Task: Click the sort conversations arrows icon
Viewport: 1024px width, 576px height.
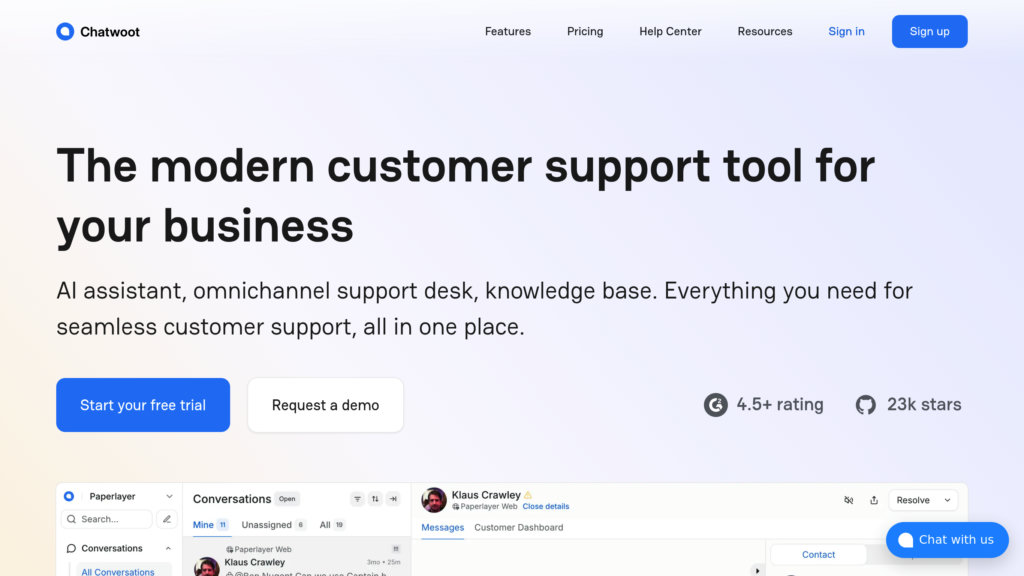Action: point(375,499)
